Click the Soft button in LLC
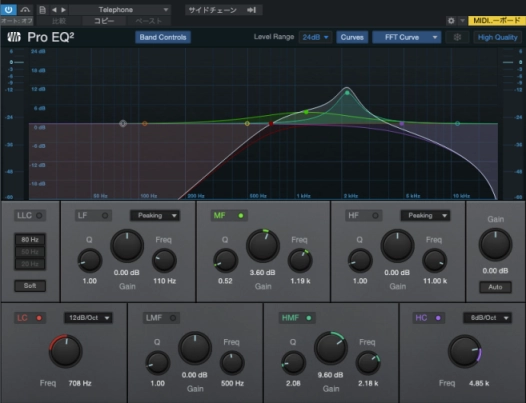526x403 pixels. [x=30, y=286]
